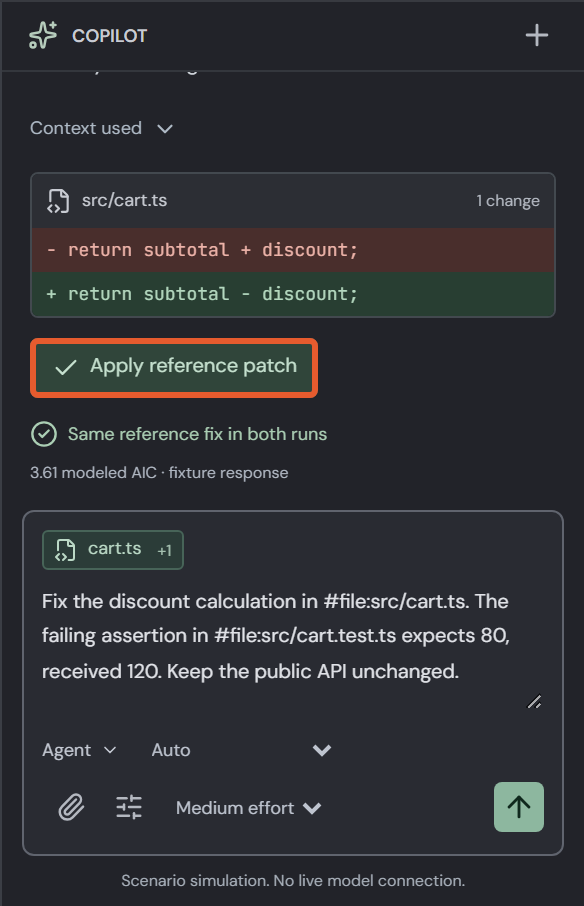Click Same reference fix in both runs
Screen dimensions: 584x906
(x=198, y=434)
